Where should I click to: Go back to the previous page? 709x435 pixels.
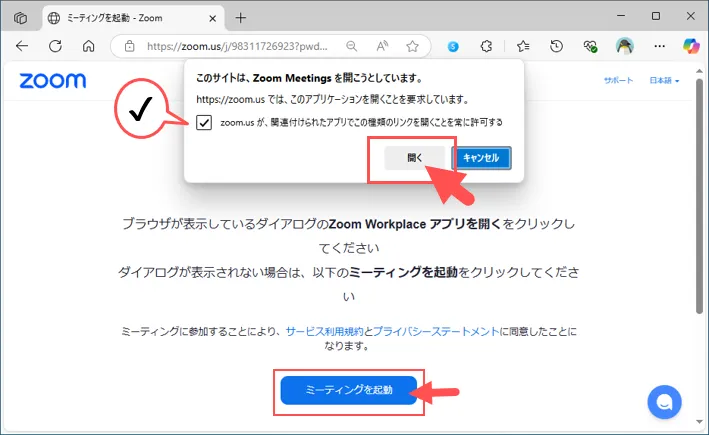[22, 46]
